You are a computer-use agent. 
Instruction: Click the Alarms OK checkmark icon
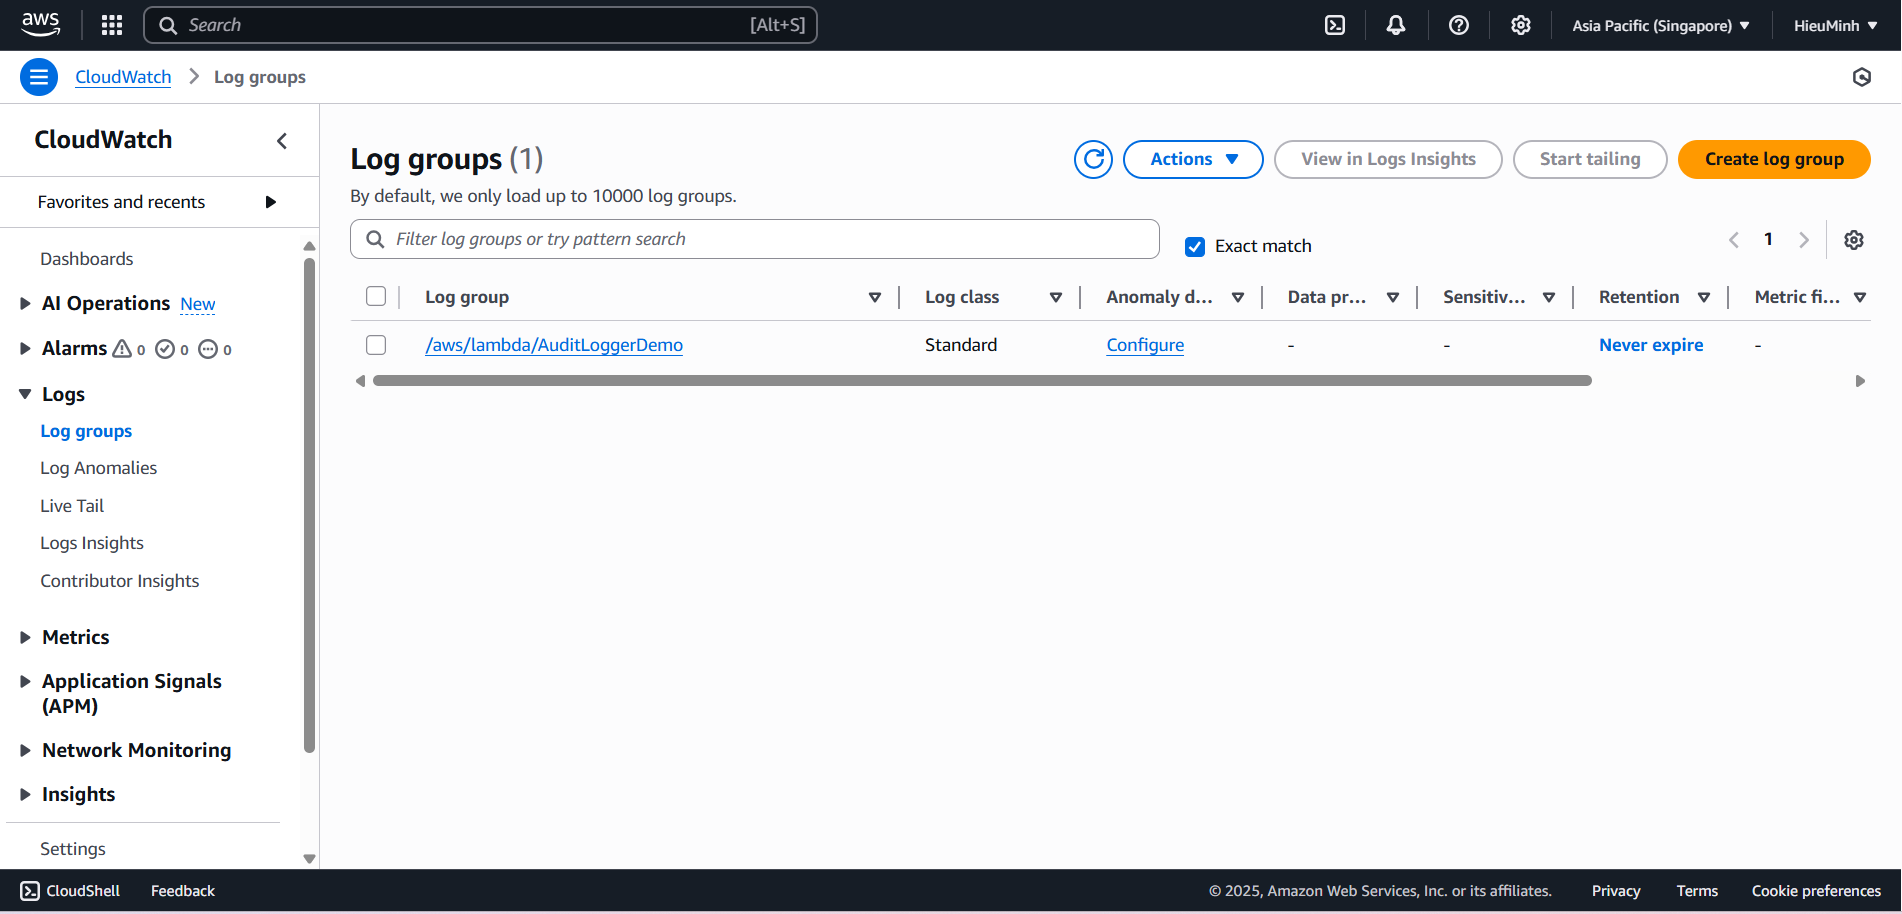point(165,349)
